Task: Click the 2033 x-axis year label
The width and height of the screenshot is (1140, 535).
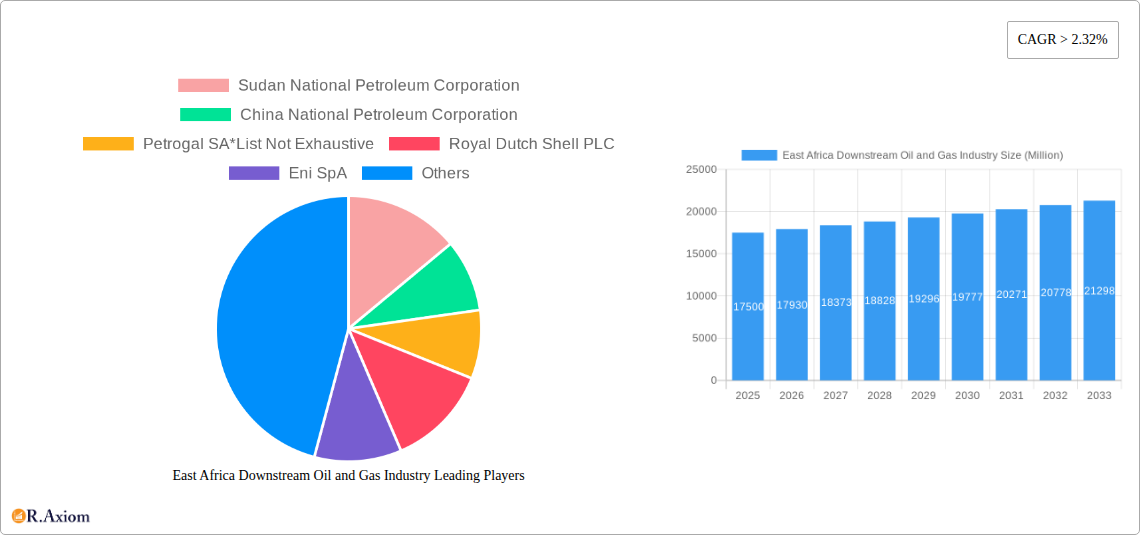Action: (x=1099, y=395)
